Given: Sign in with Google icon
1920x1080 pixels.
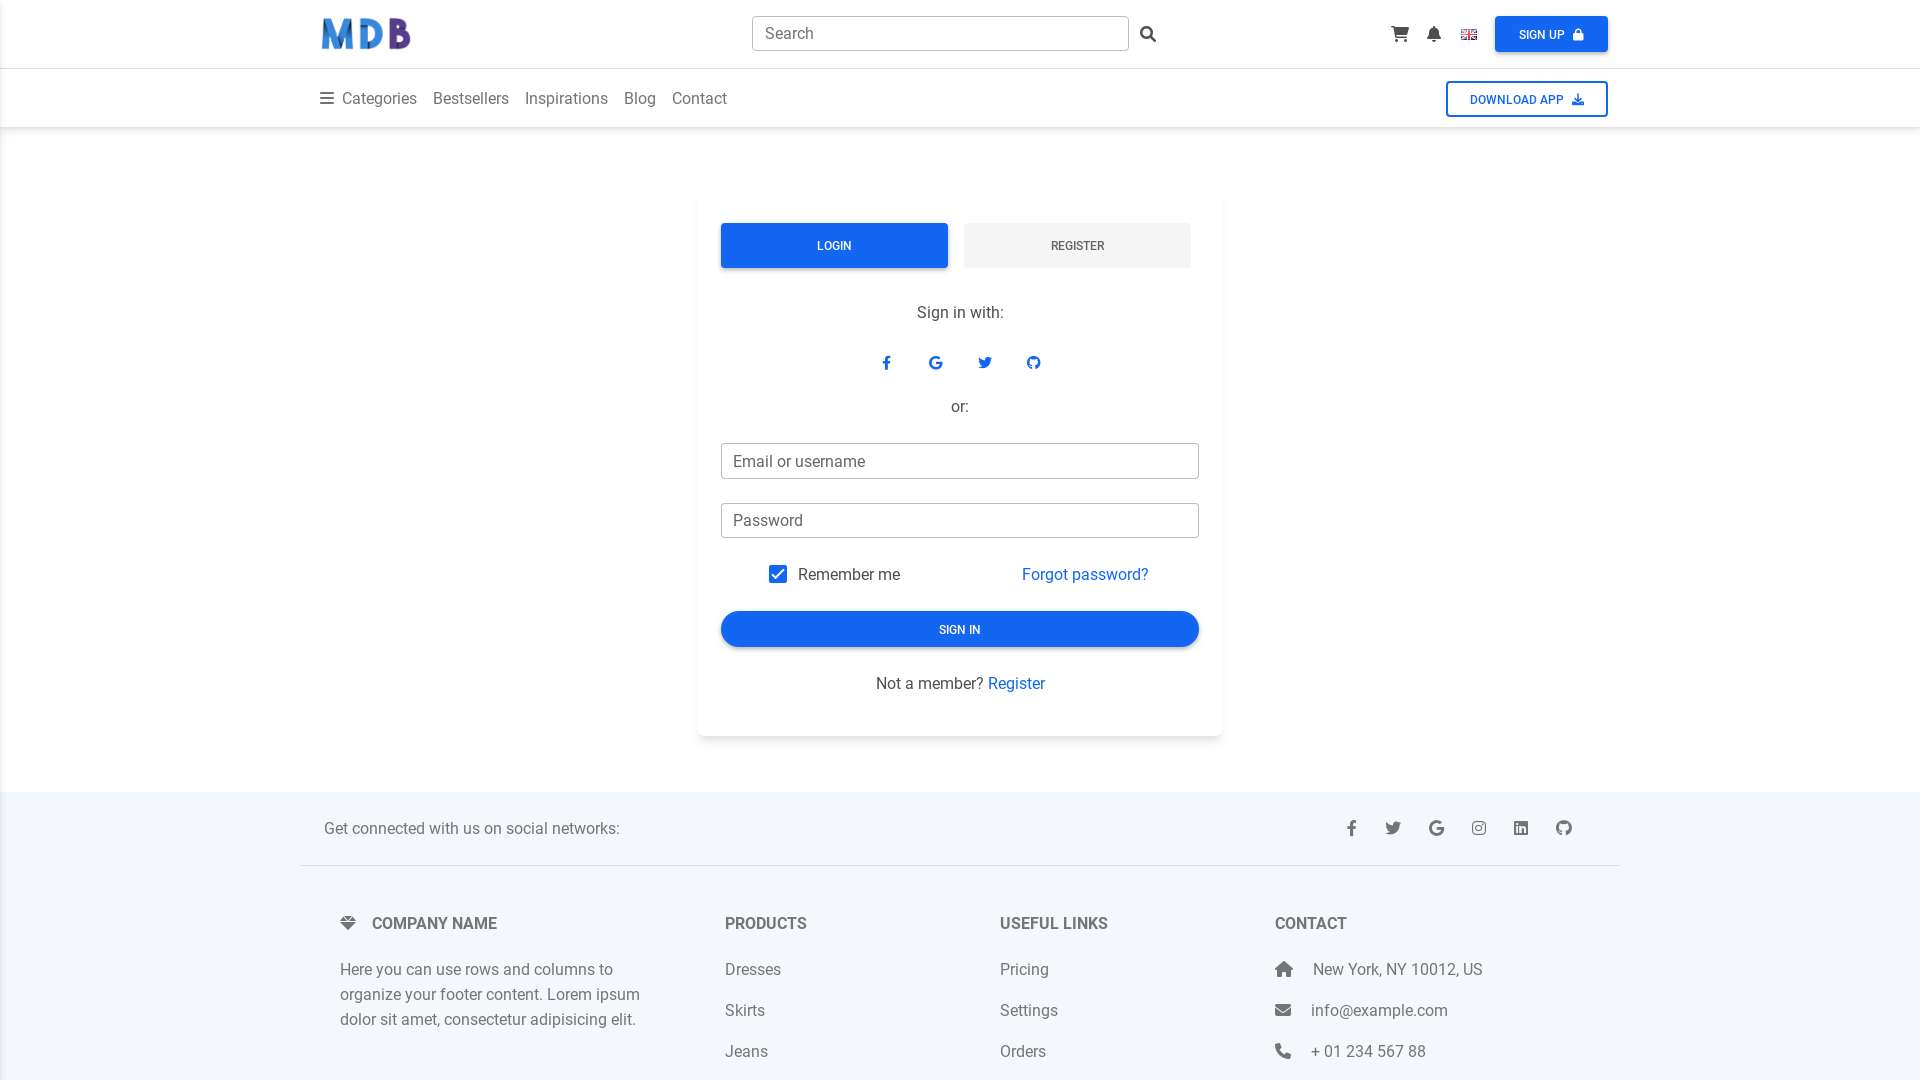Looking at the screenshot, I should pos(935,363).
